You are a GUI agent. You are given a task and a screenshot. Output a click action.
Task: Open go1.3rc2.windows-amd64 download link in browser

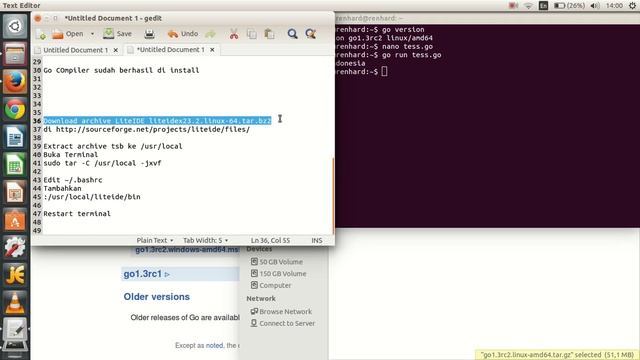[187, 250]
